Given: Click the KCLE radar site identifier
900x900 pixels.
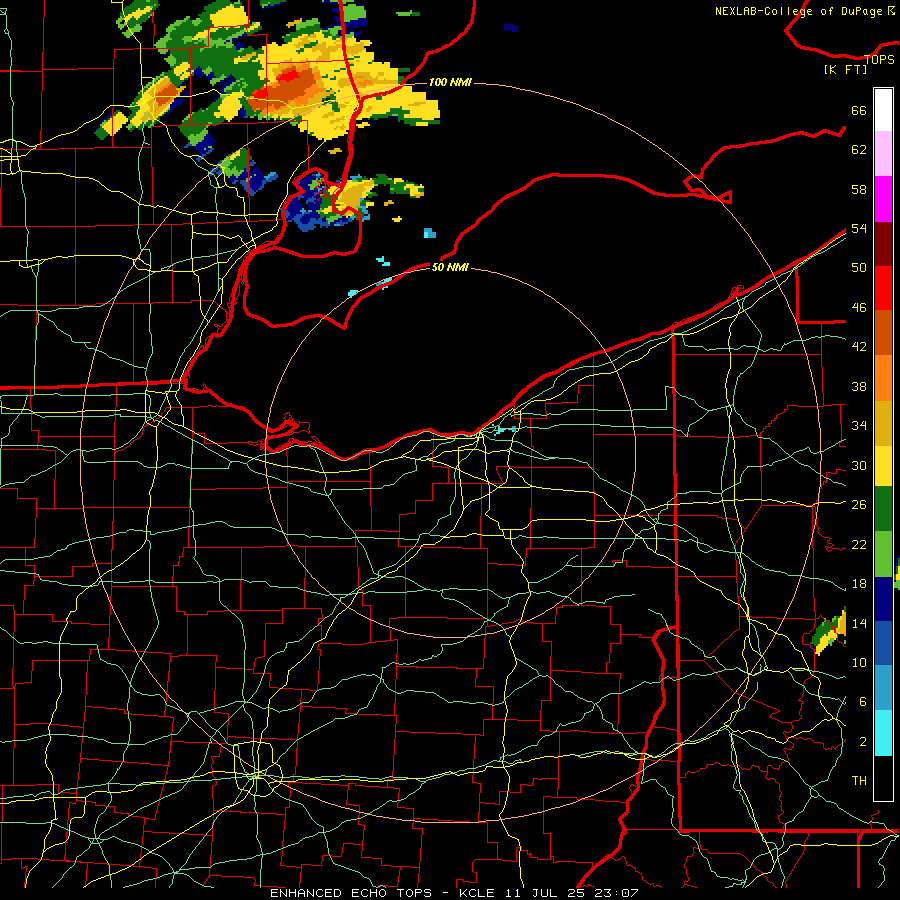Looking at the screenshot, I should [476, 893].
